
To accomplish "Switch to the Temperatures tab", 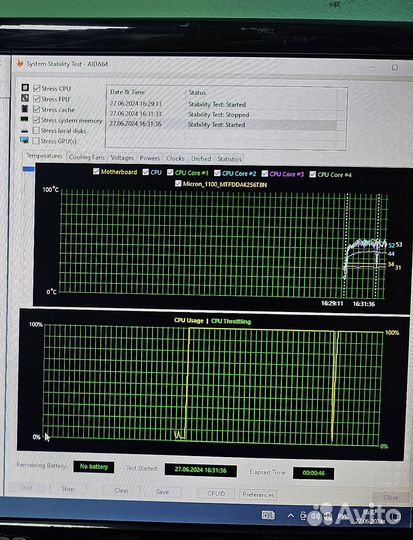I will click(x=44, y=156).
